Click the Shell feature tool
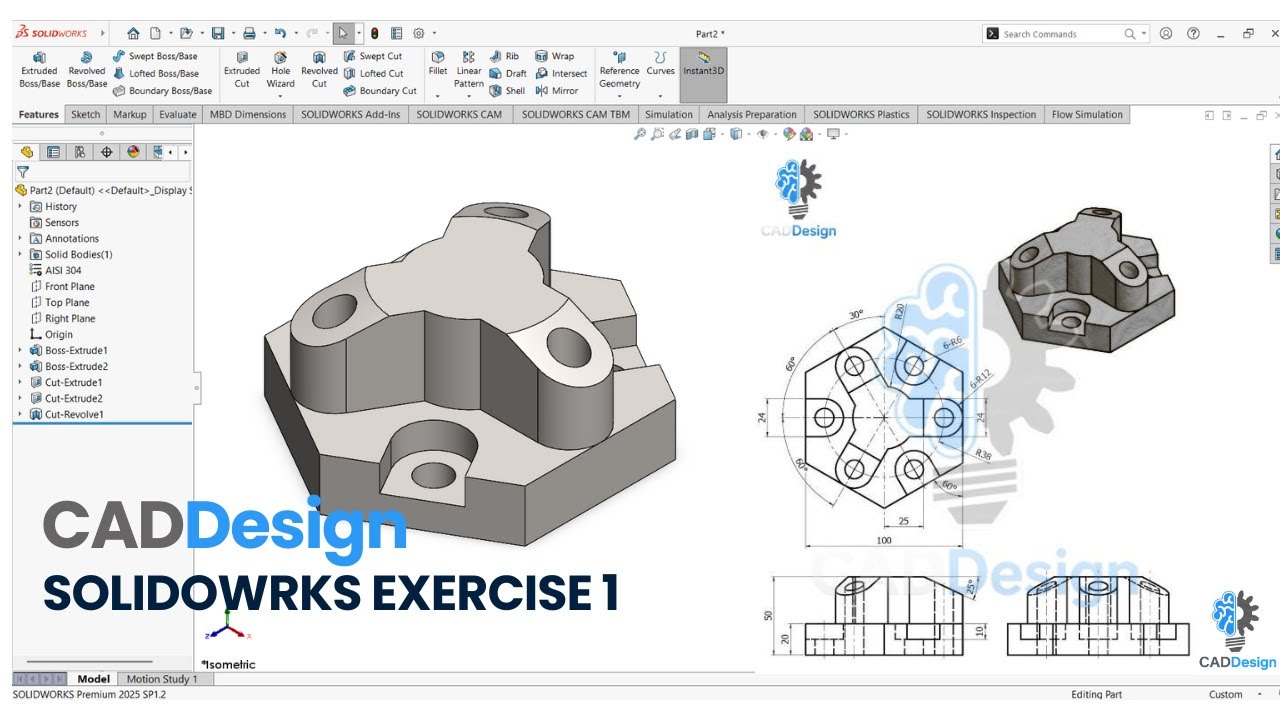This screenshot has height=720, width=1280. [507, 90]
